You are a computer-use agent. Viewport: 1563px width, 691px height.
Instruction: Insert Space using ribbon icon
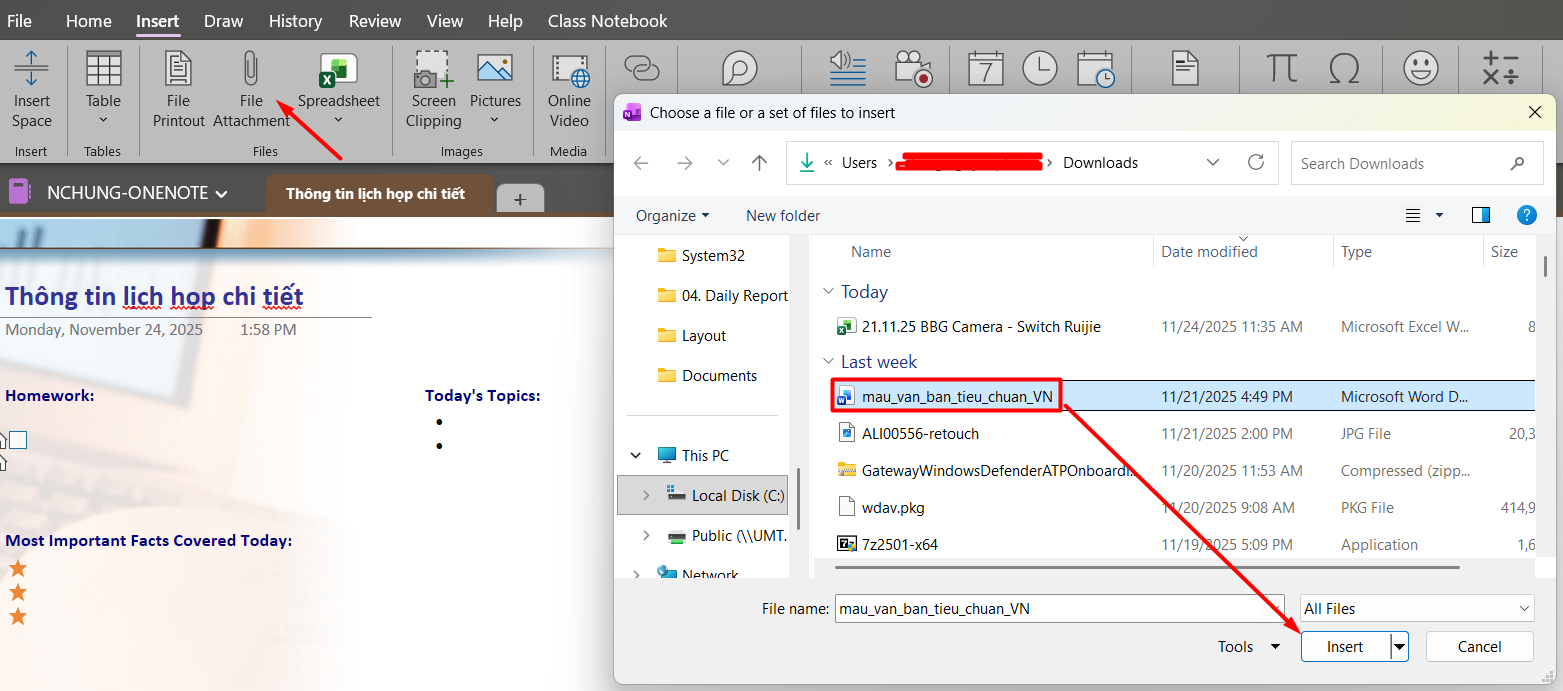pyautogui.click(x=31, y=70)
